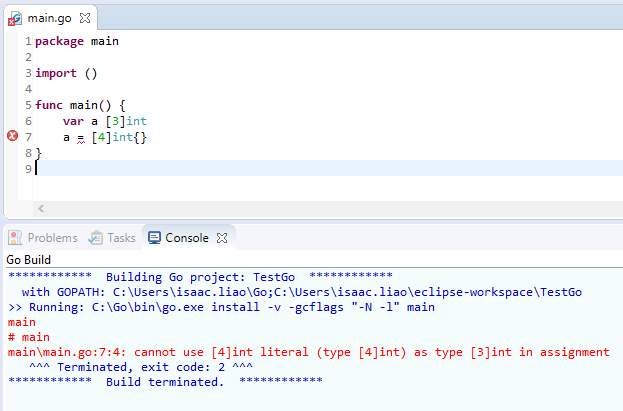Click the Go file icon on main.go tab

coord(16,18)
